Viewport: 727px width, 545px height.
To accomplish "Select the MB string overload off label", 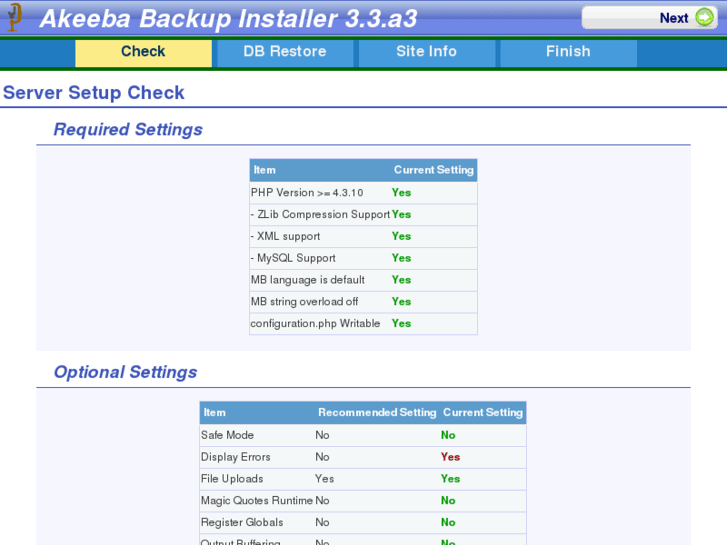I will (304, 301).
